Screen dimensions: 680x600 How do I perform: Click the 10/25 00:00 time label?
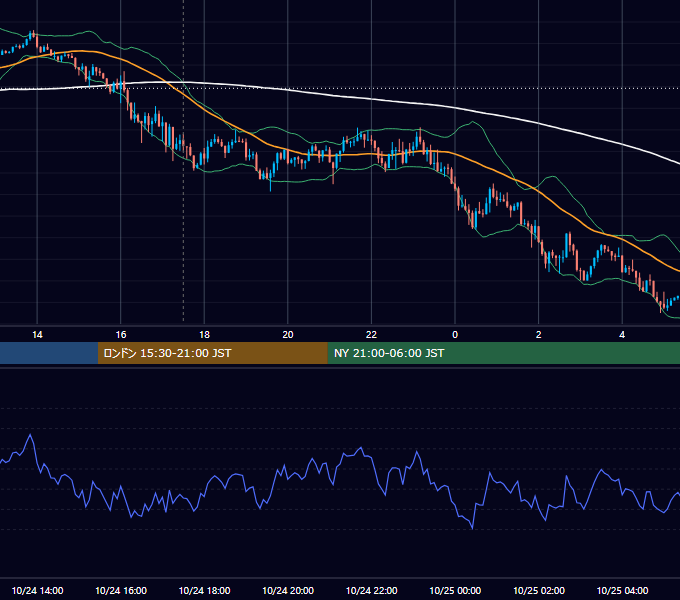pyautogui.click(x=455, y=590)
